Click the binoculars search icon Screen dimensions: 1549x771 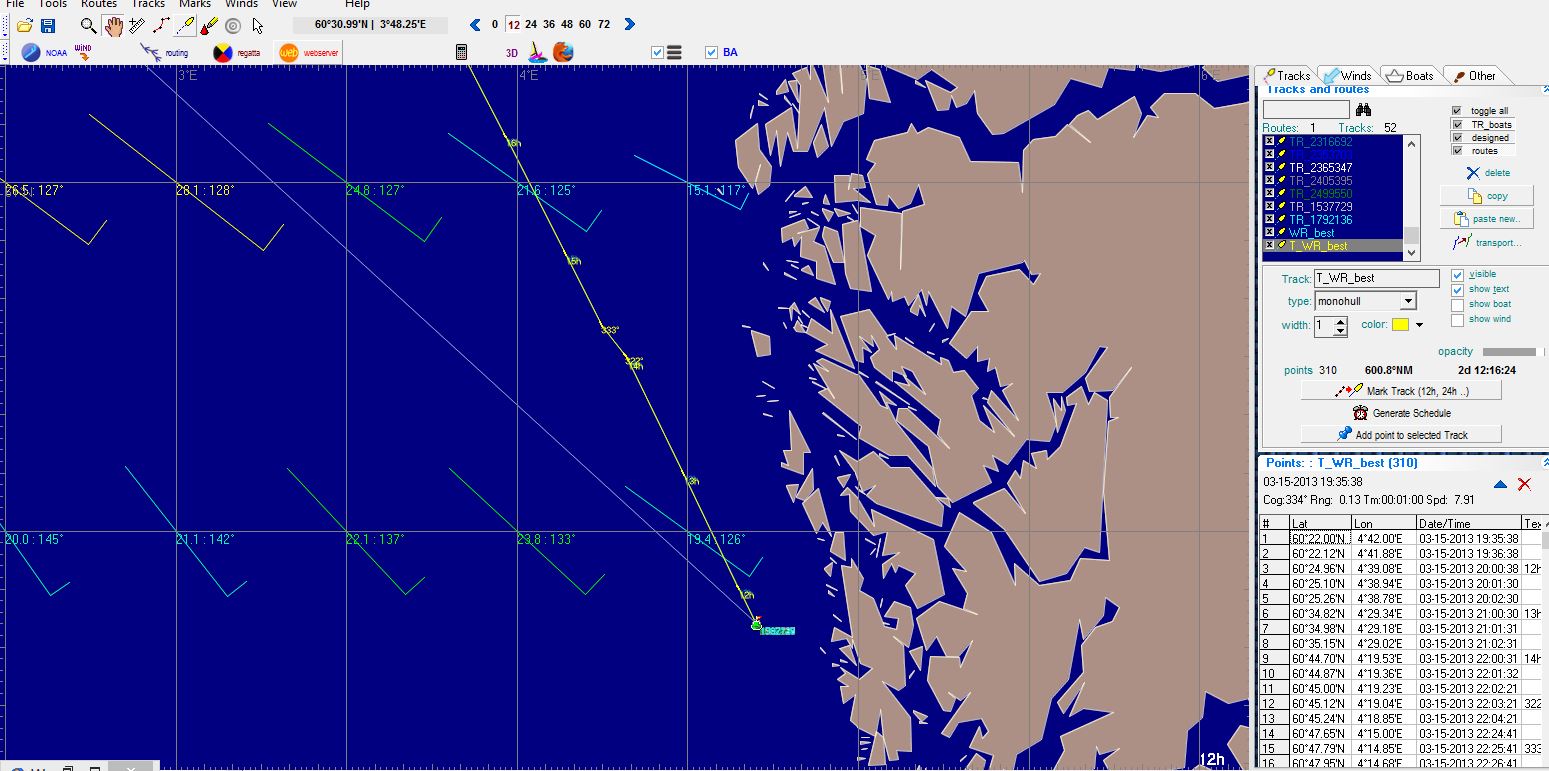1363,110
